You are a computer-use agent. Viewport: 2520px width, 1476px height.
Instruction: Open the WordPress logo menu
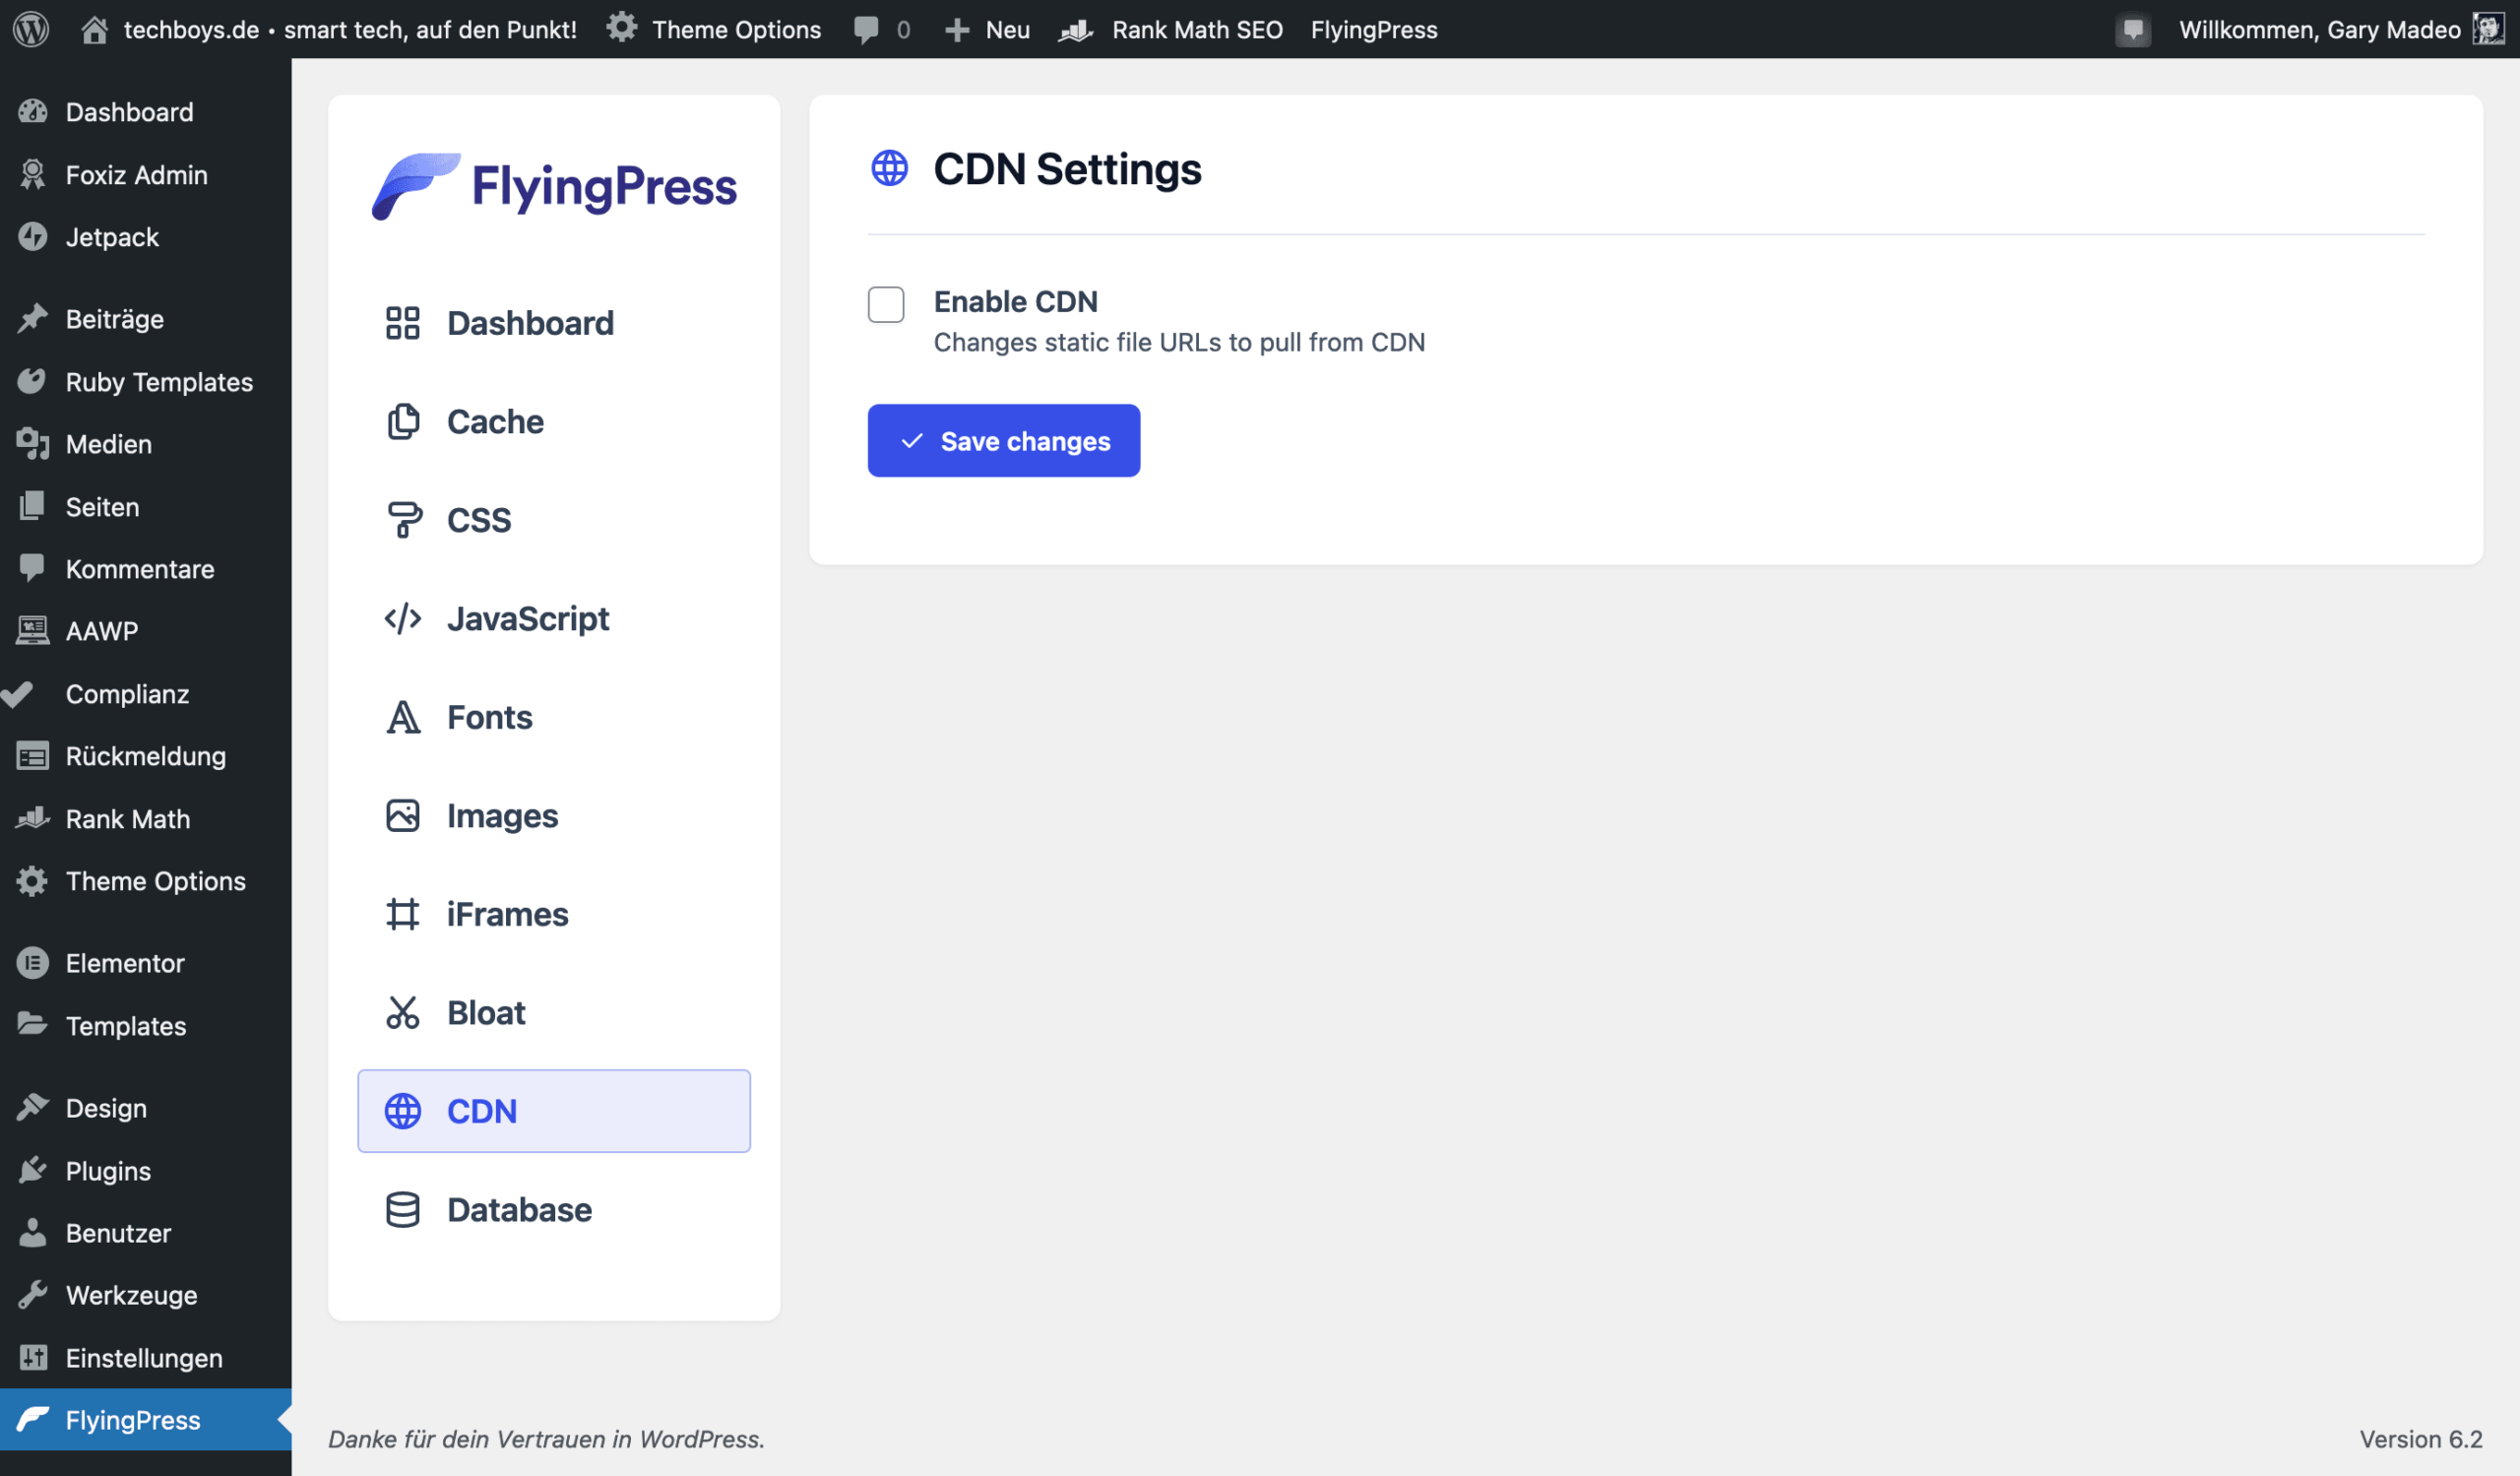point(31,29)
